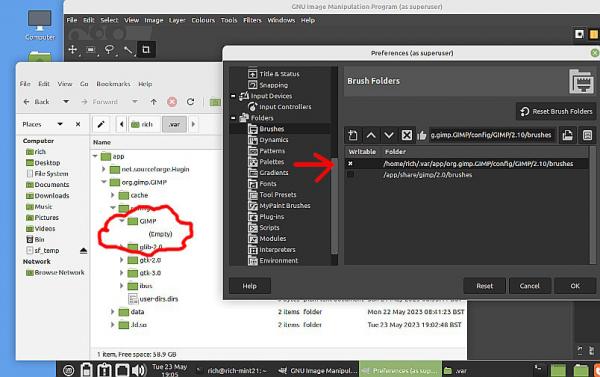Open the Places sidebar dropdown
The height and width of the screenshot is (377, 600).
tap(60, 124)
